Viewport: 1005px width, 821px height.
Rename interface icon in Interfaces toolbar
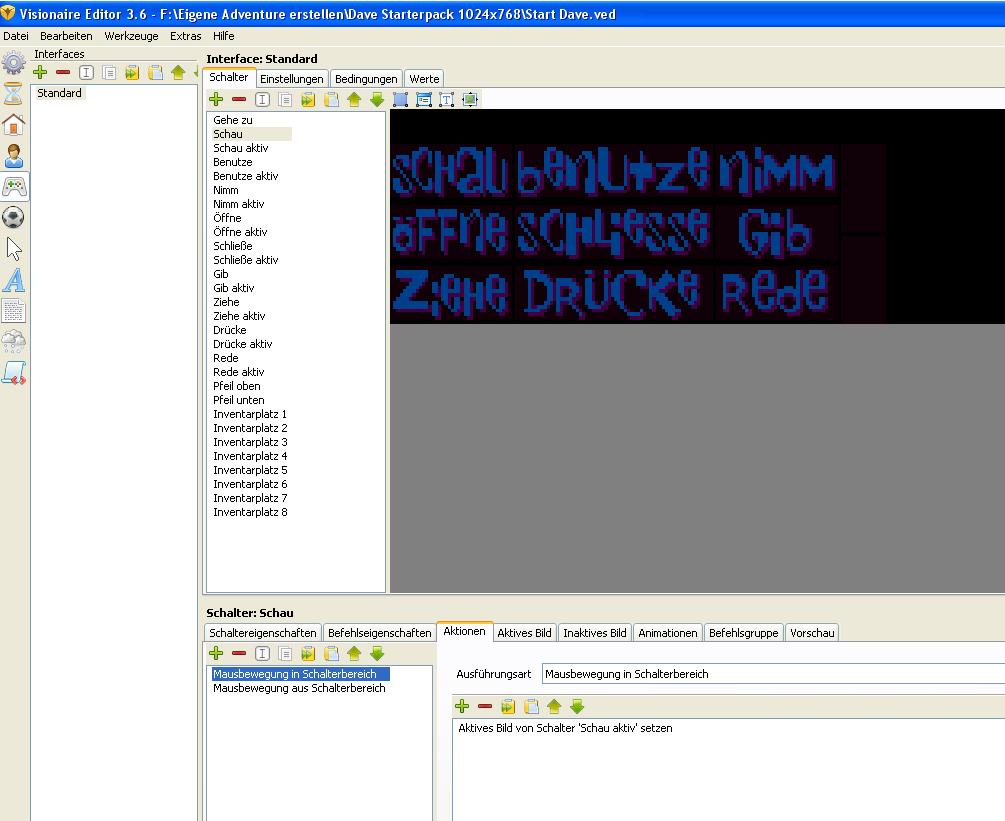click(x=86, y=72)
